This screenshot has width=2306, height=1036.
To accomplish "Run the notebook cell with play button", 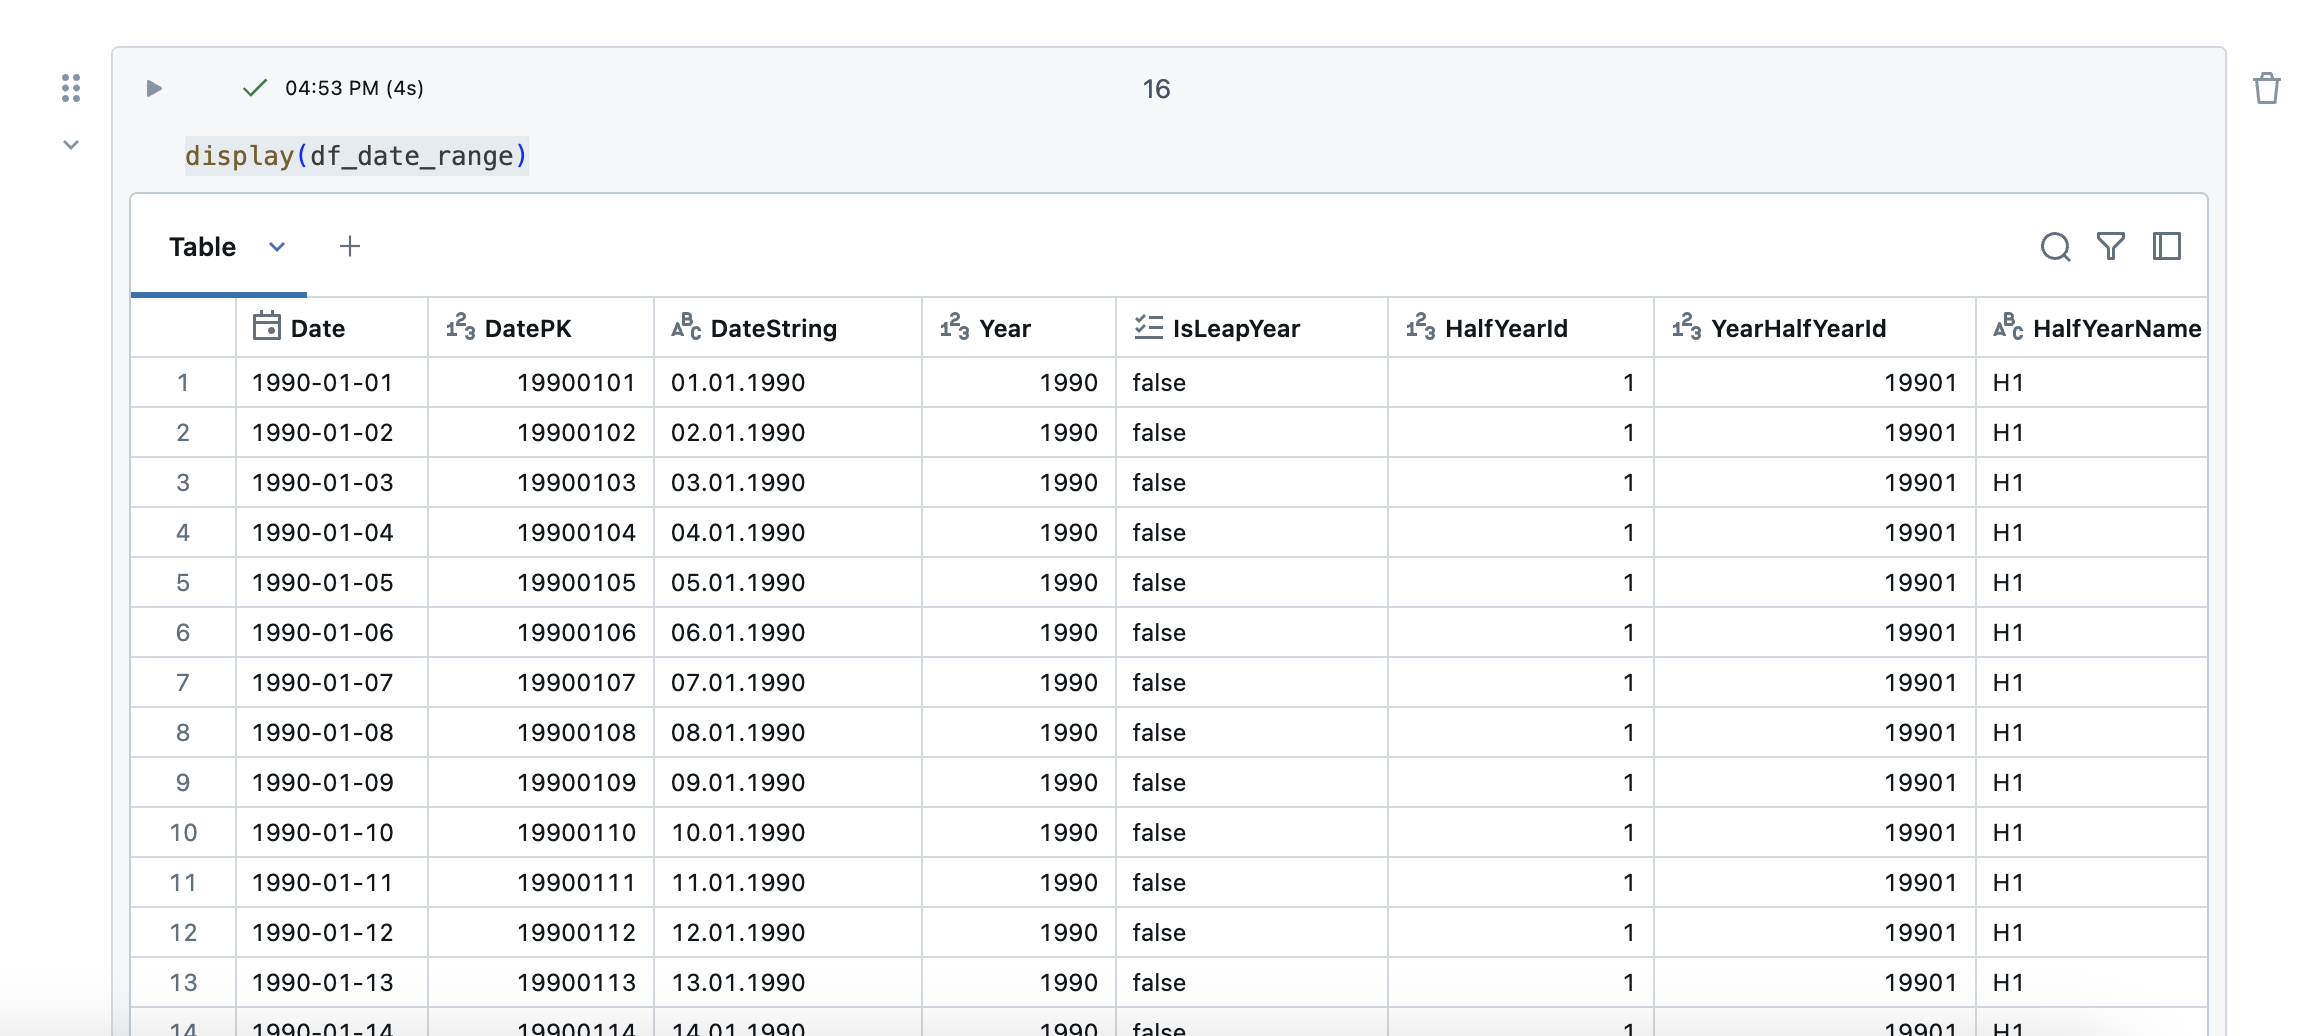I will click(x=154, y=88).
